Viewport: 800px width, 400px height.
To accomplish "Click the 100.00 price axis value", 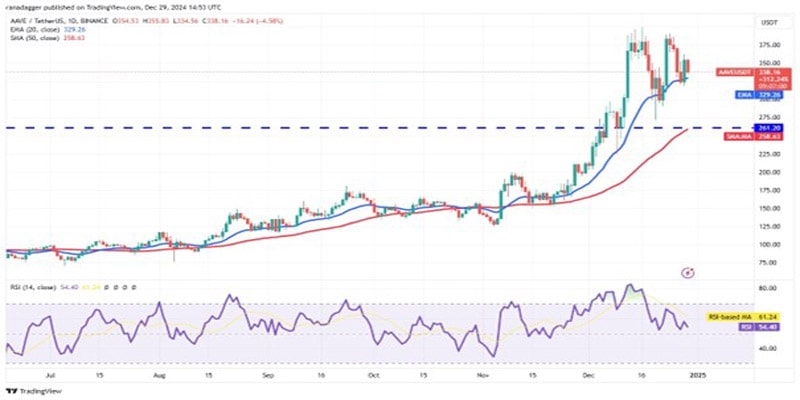I will (769, 244).
